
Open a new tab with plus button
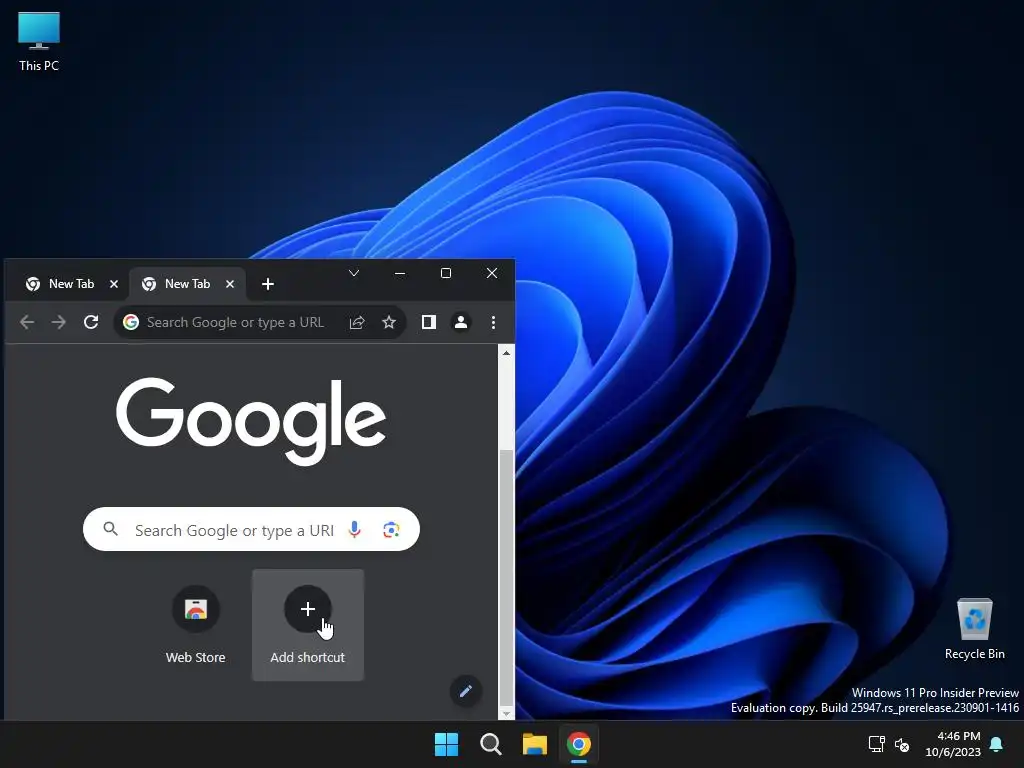268,284
